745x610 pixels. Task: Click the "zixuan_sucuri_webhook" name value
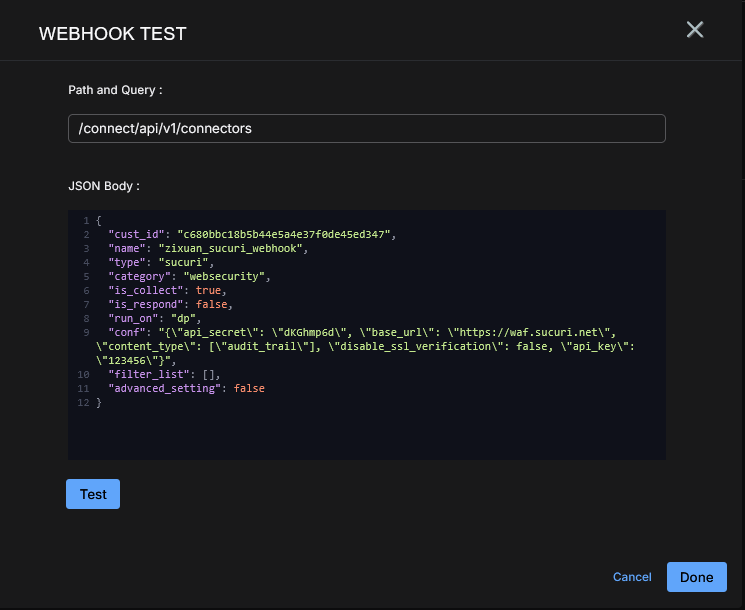pos(230,248)
